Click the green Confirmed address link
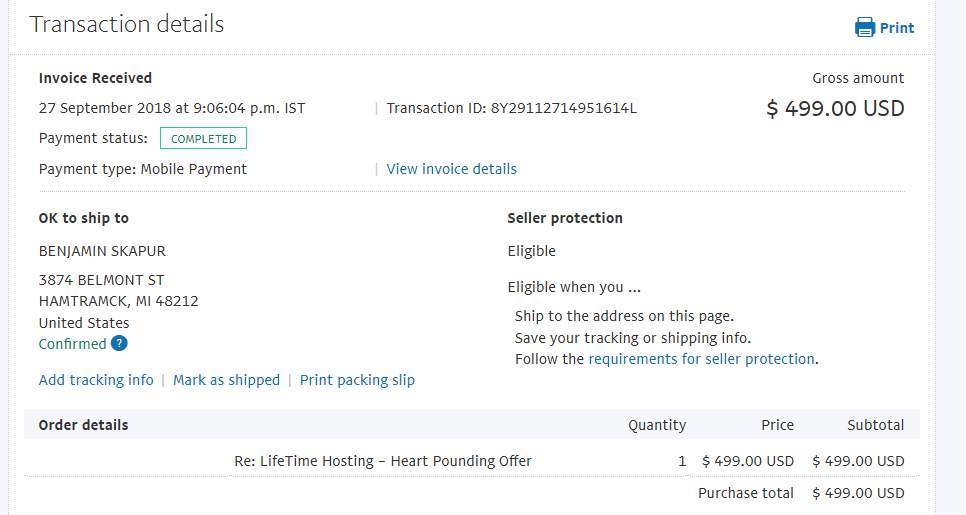The height and width of the screenshot is (515, 966). pos(72,344)
